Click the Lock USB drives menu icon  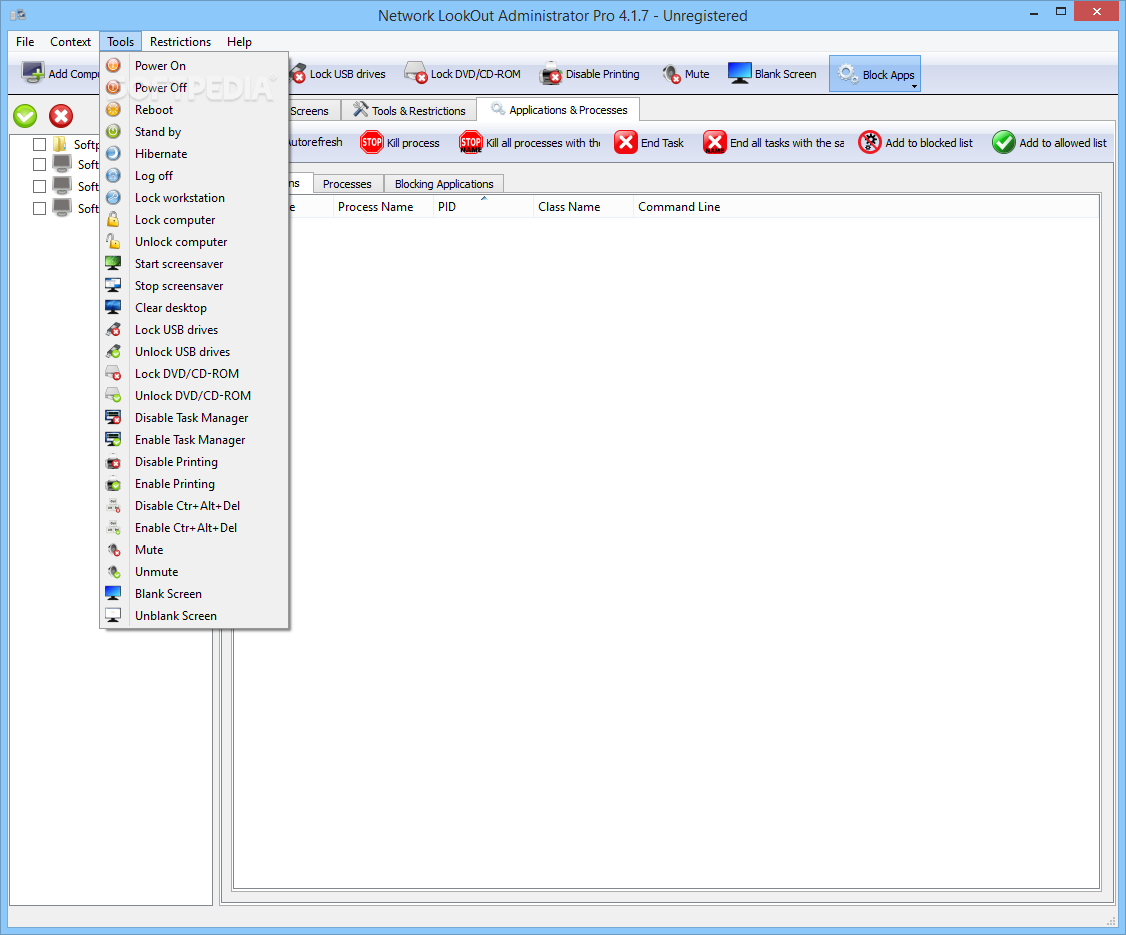click(x=113, y=330)
